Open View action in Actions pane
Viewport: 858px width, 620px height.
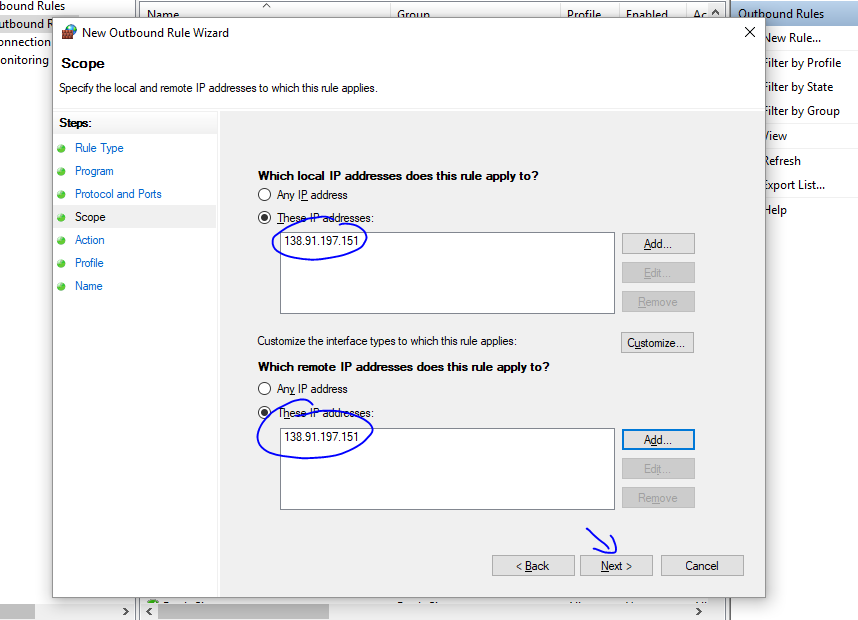[776, 136]
